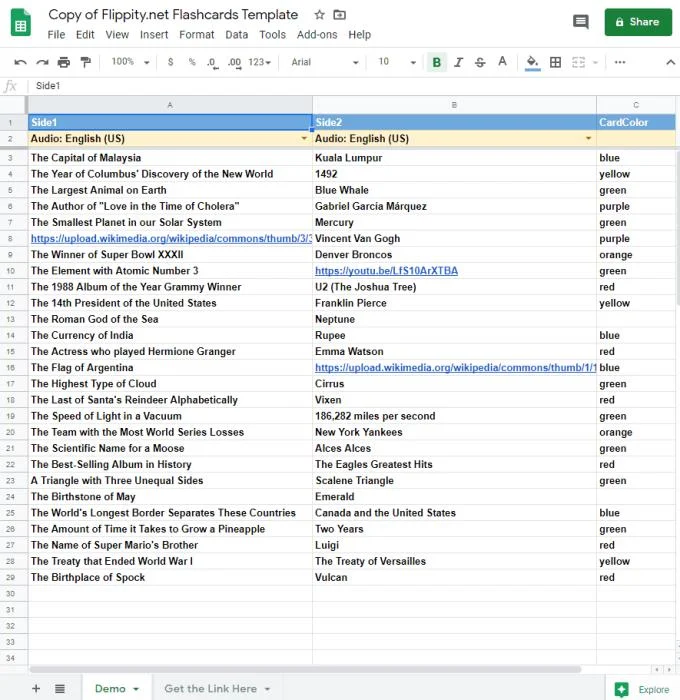
Task: Open the merge cells options arrow
Action: click(x=595, y=62)
